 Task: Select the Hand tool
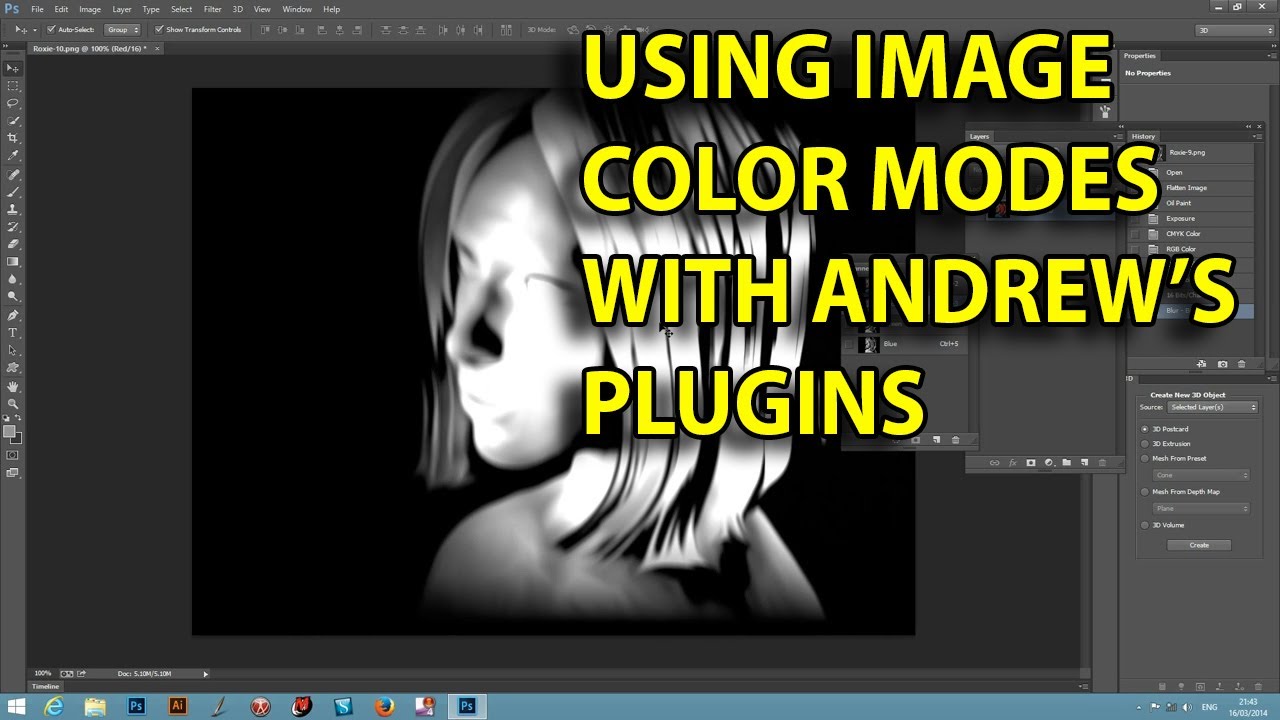(x=13, y=386)
